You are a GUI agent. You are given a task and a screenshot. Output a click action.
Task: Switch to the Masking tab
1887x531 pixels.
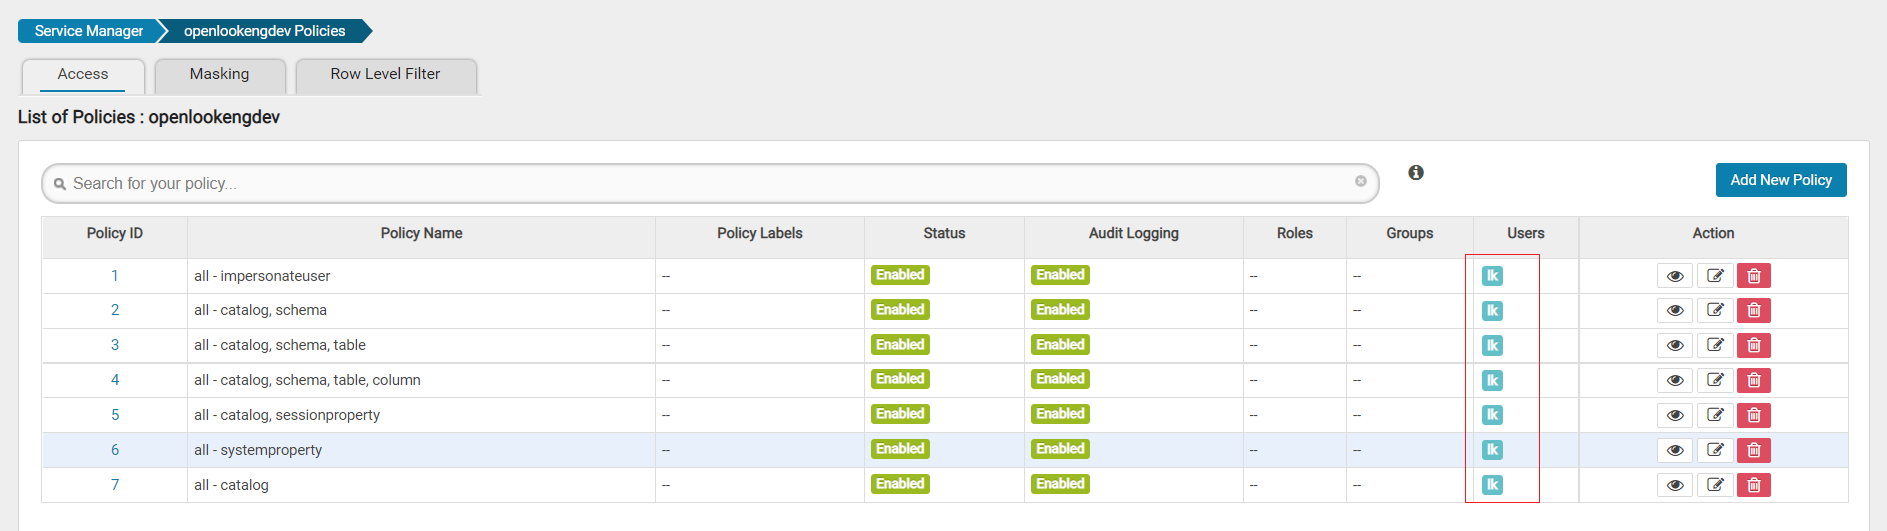(x=219, y=75)
